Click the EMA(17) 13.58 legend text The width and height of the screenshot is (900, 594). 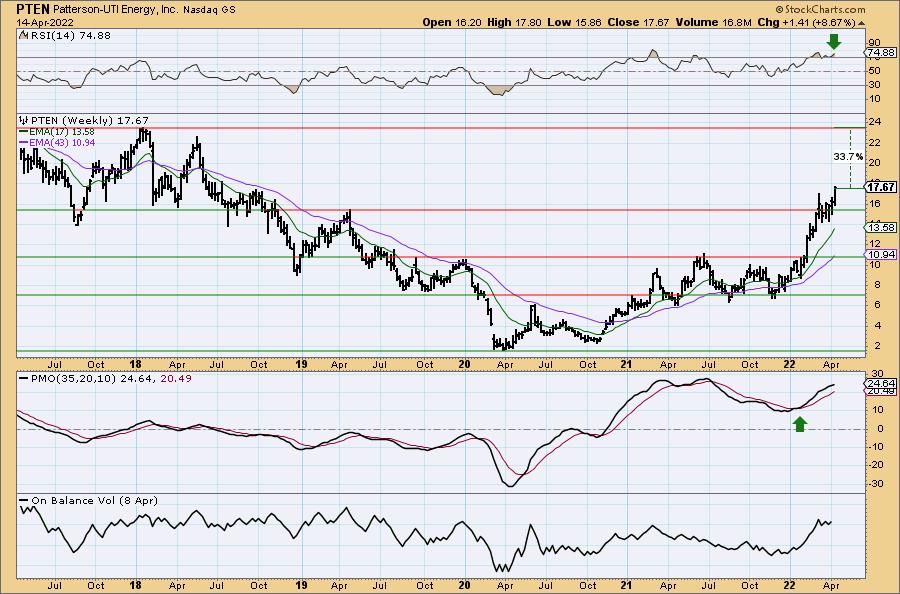pos(61,132)
